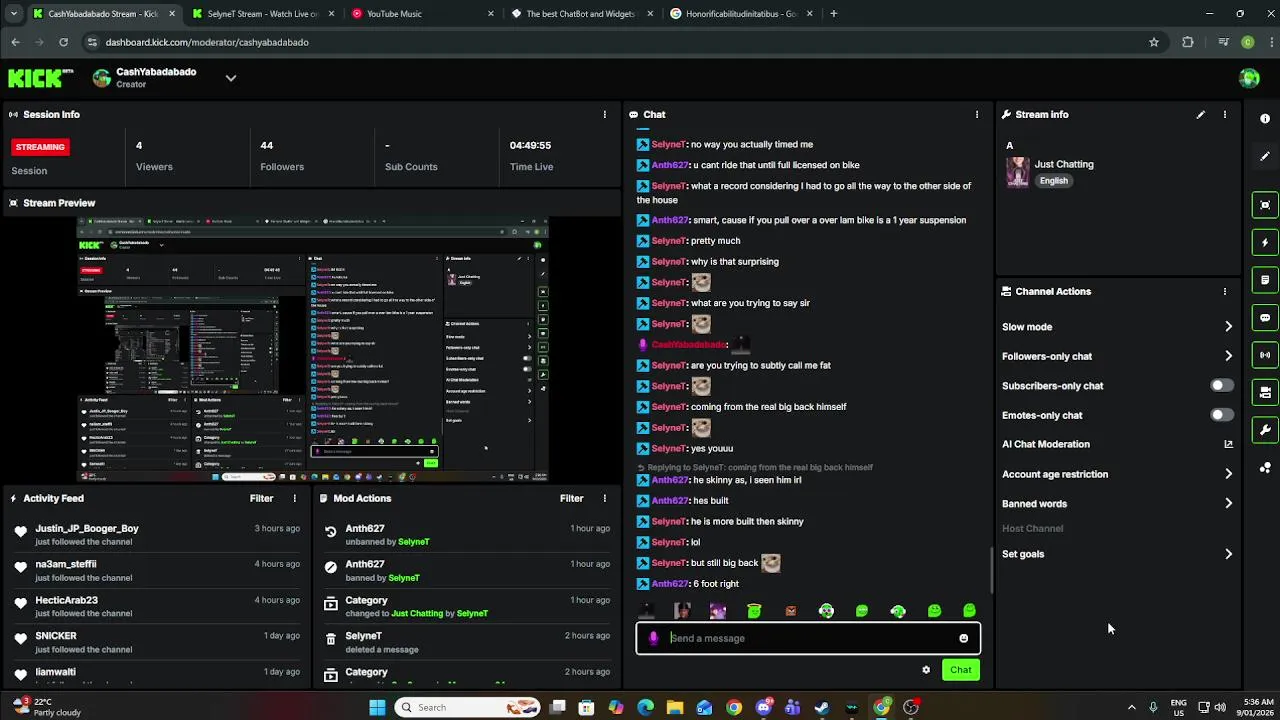
Task: Open the Activity Feed Filter
Action: (261, 498)
